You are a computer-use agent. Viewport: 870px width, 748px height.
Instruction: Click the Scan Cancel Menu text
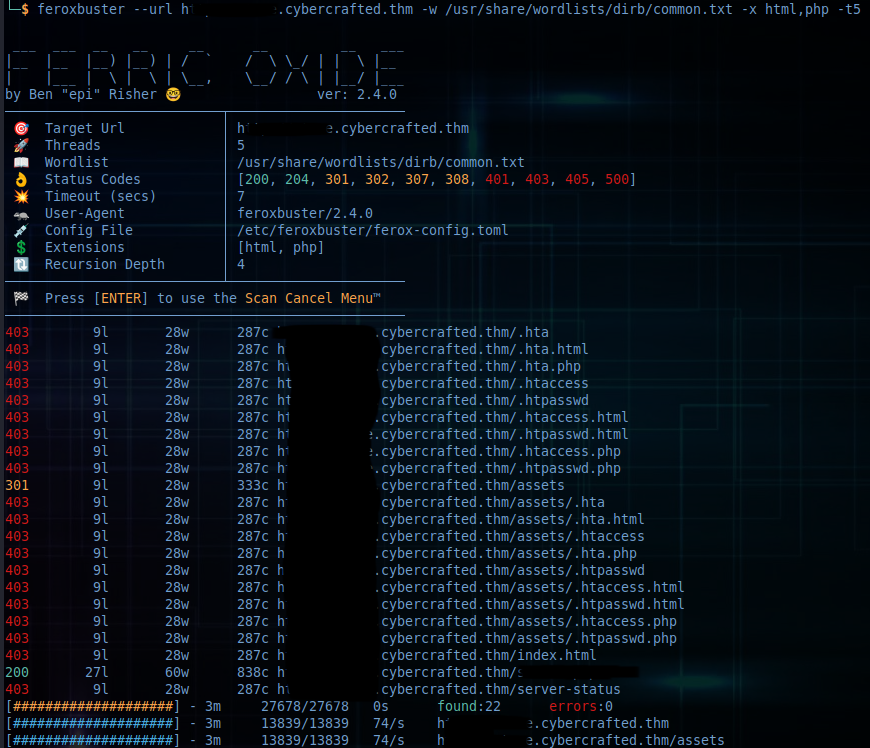coord(312,298)
